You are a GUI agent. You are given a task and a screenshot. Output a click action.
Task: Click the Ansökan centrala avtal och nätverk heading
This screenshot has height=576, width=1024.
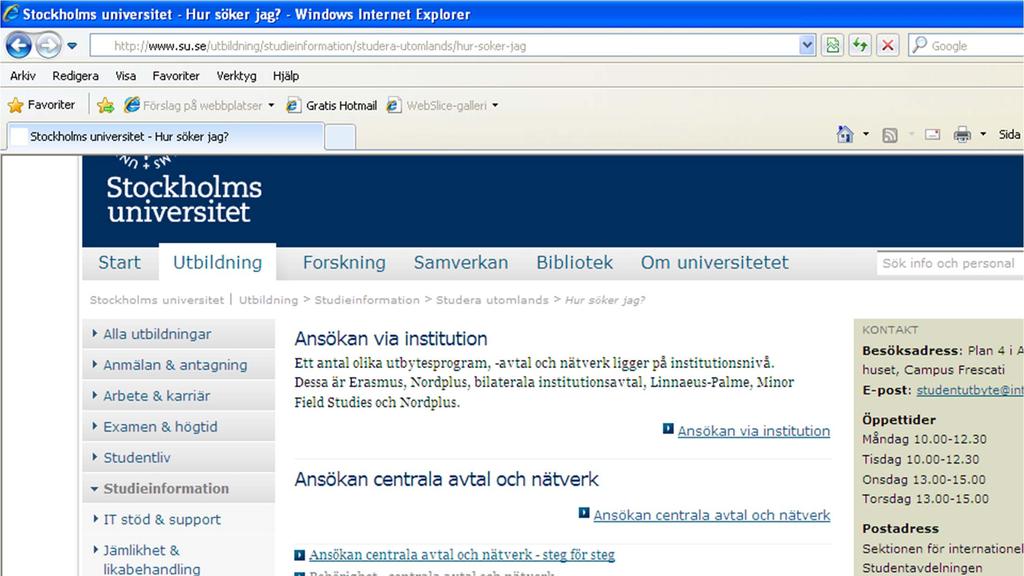click(x=446, y=479)
